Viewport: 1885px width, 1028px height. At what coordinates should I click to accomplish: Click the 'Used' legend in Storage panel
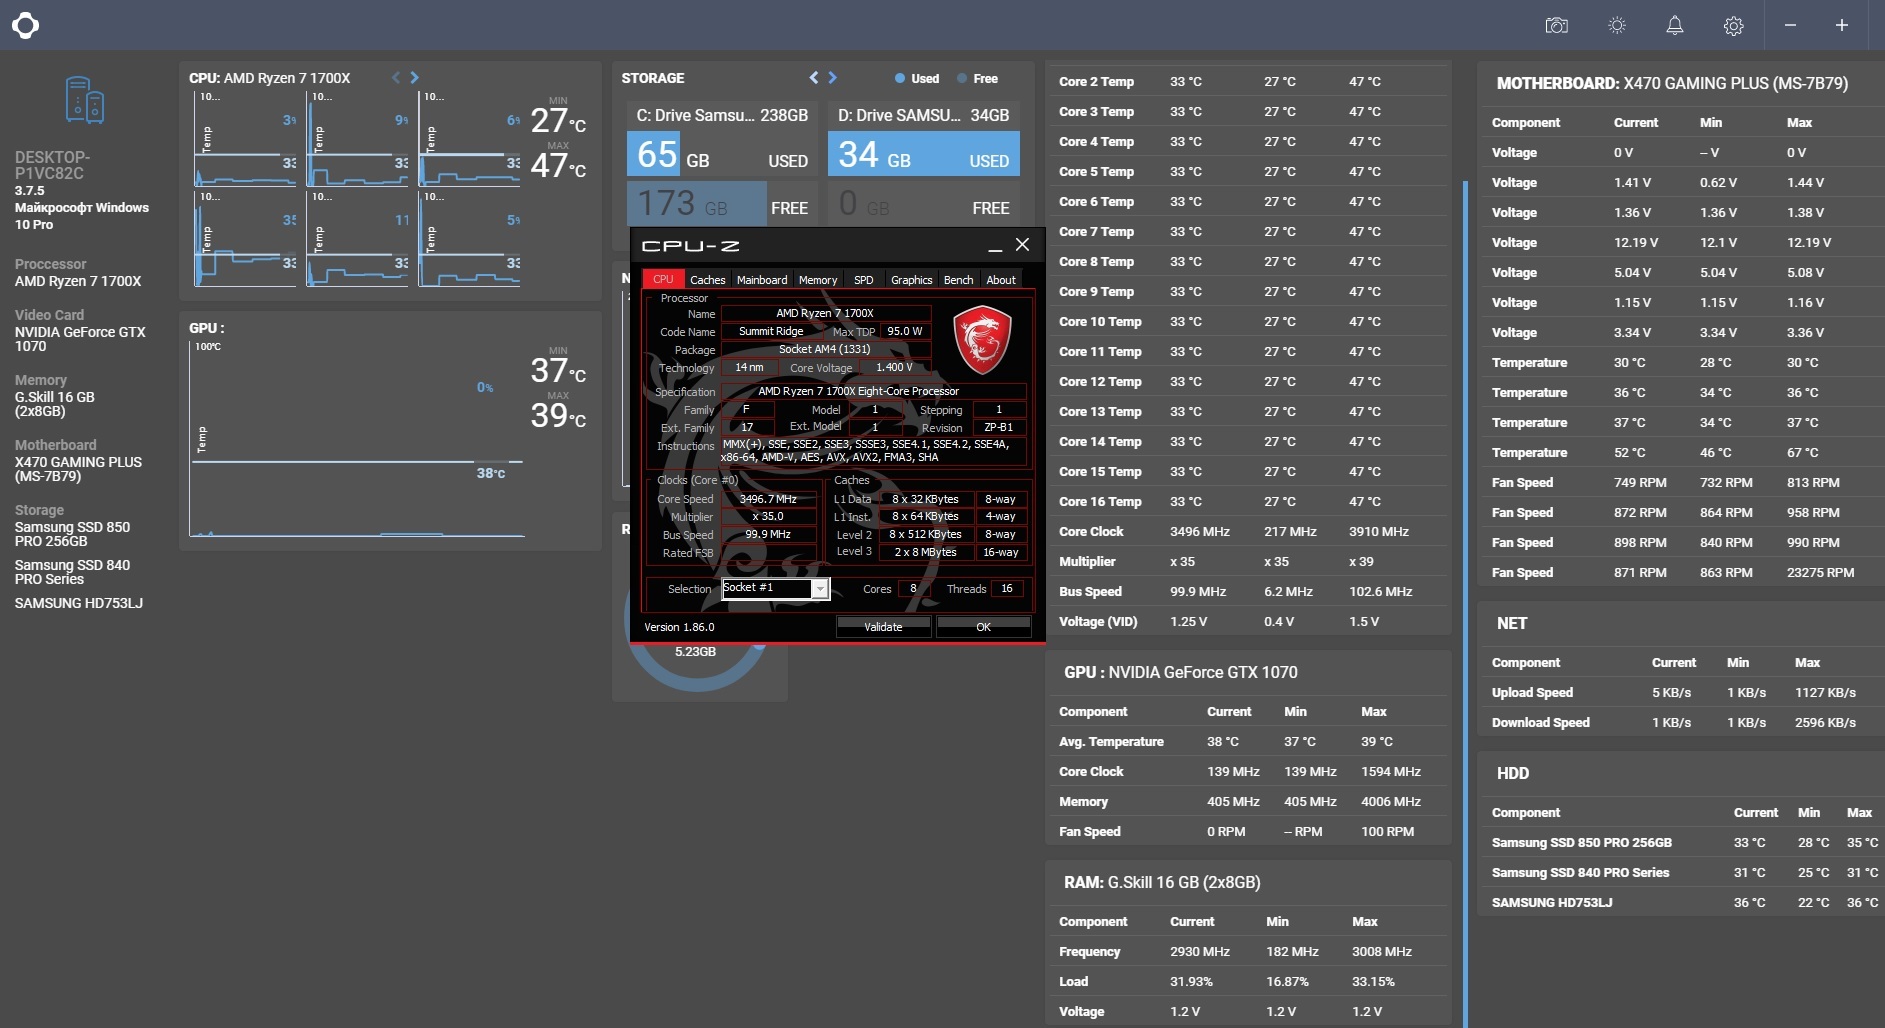tap(917, 78)
